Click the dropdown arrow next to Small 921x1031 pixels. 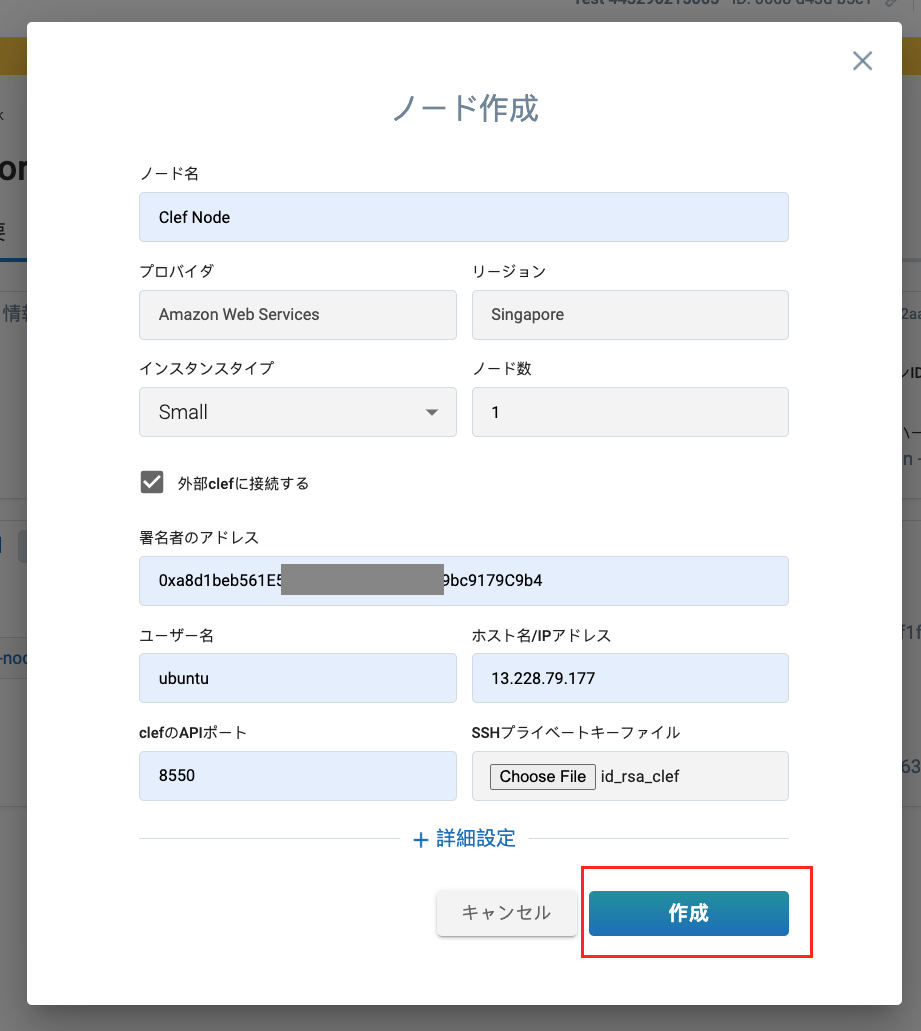431,412
